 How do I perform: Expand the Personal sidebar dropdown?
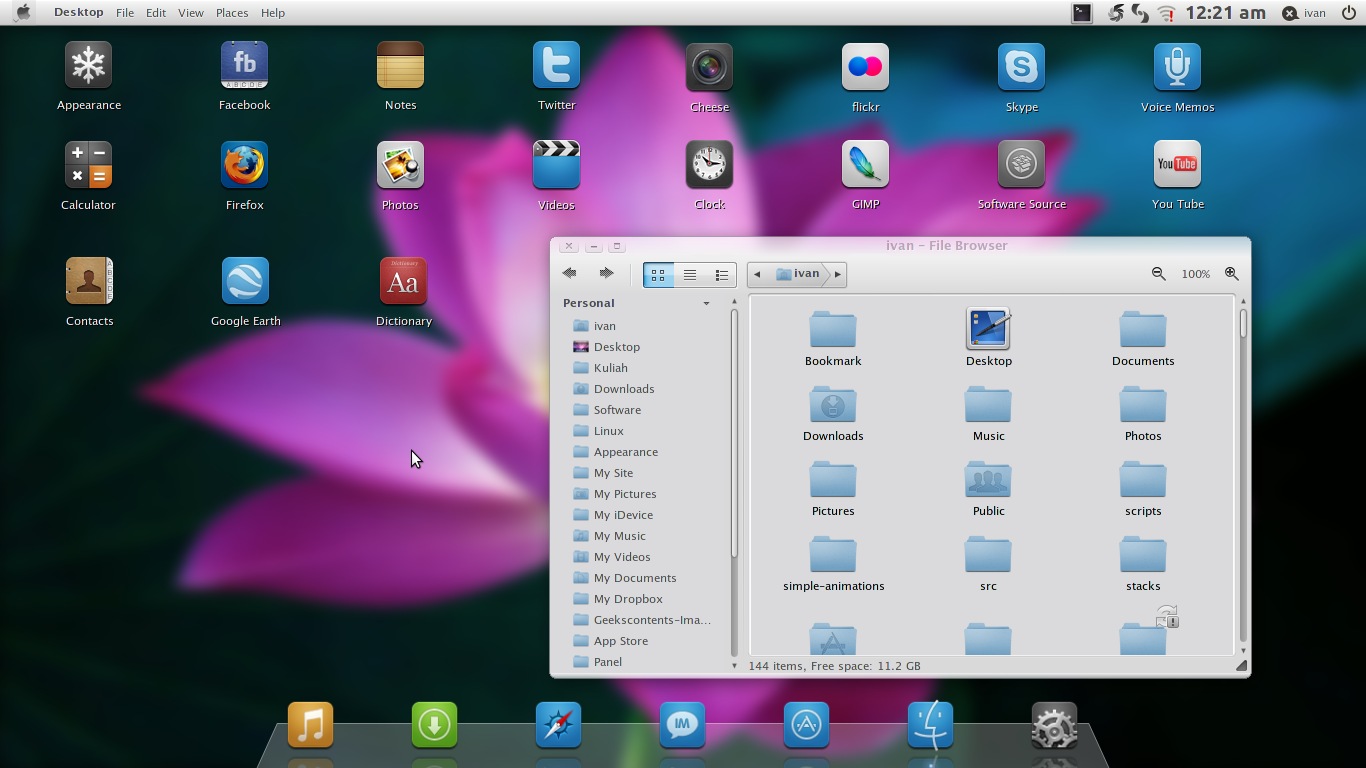tap(706, 303)
